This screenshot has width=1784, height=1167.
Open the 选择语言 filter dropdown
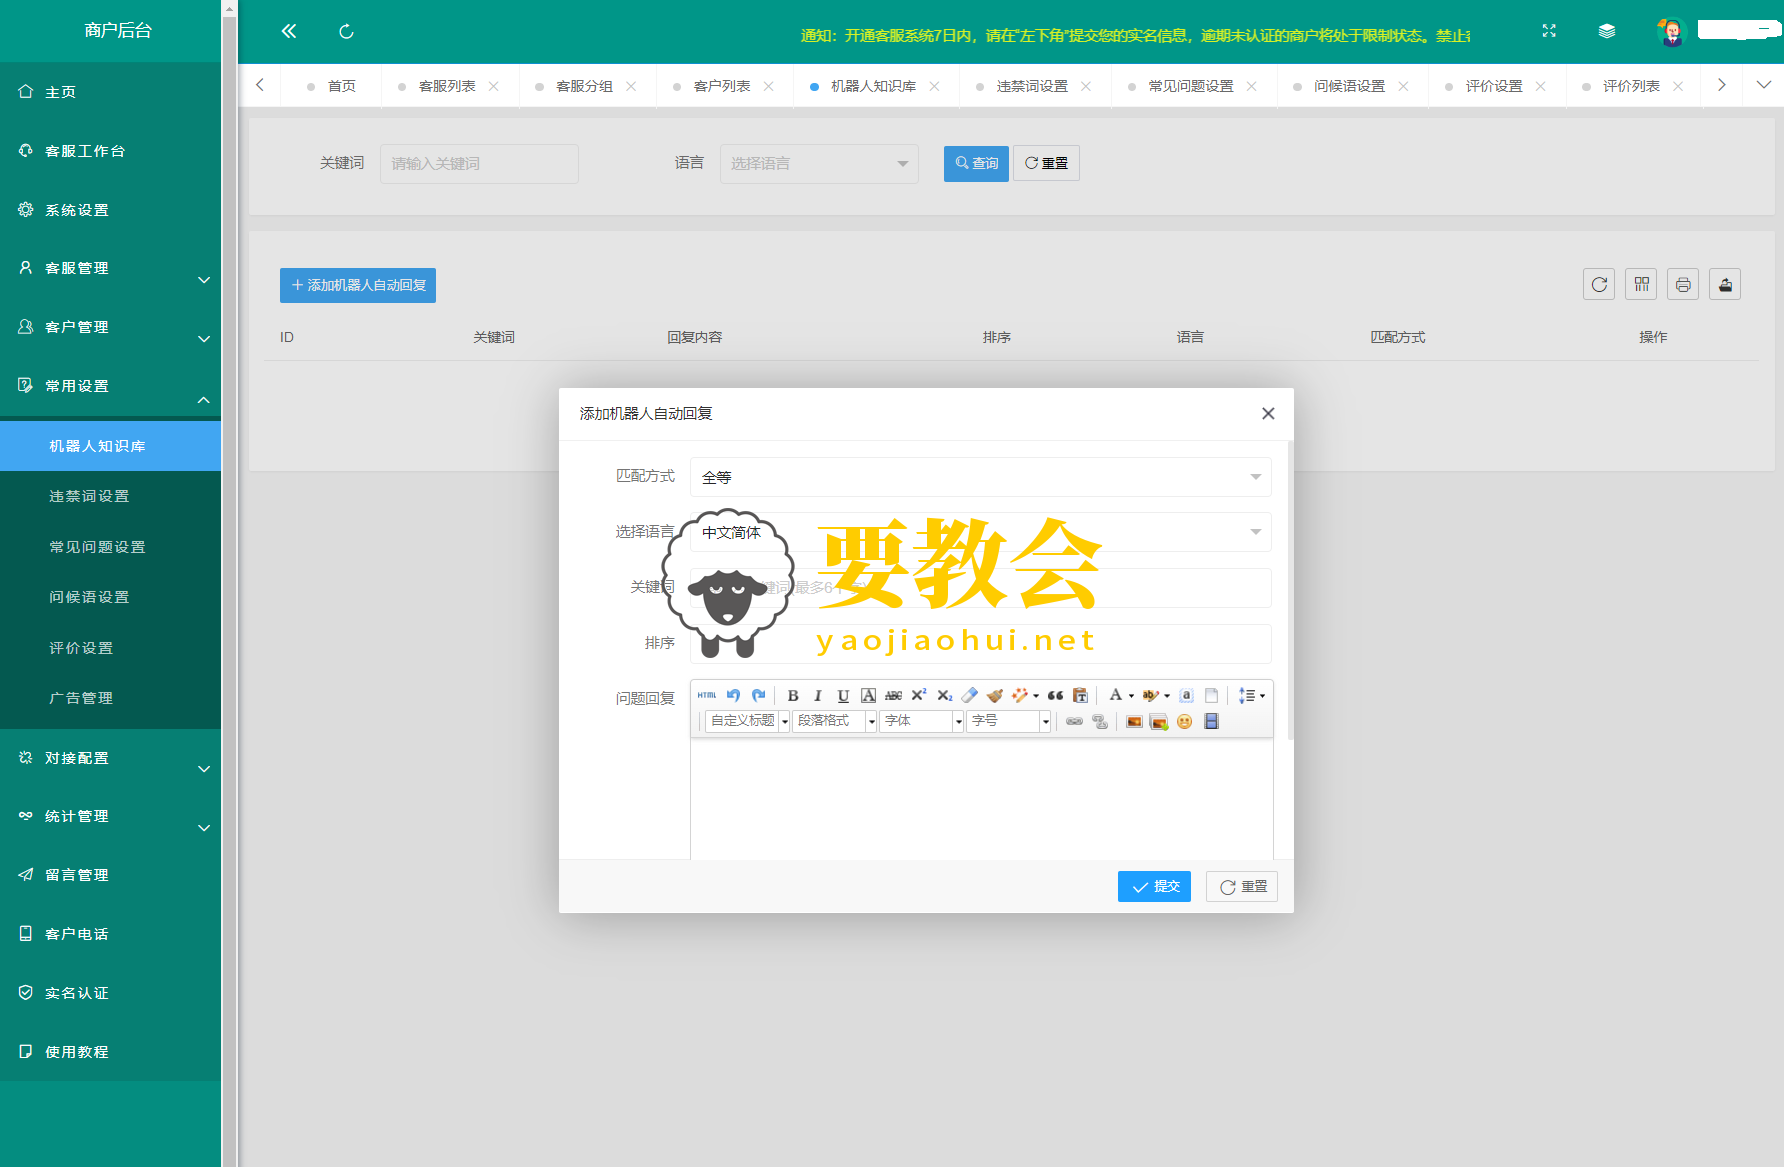[819, 163]
